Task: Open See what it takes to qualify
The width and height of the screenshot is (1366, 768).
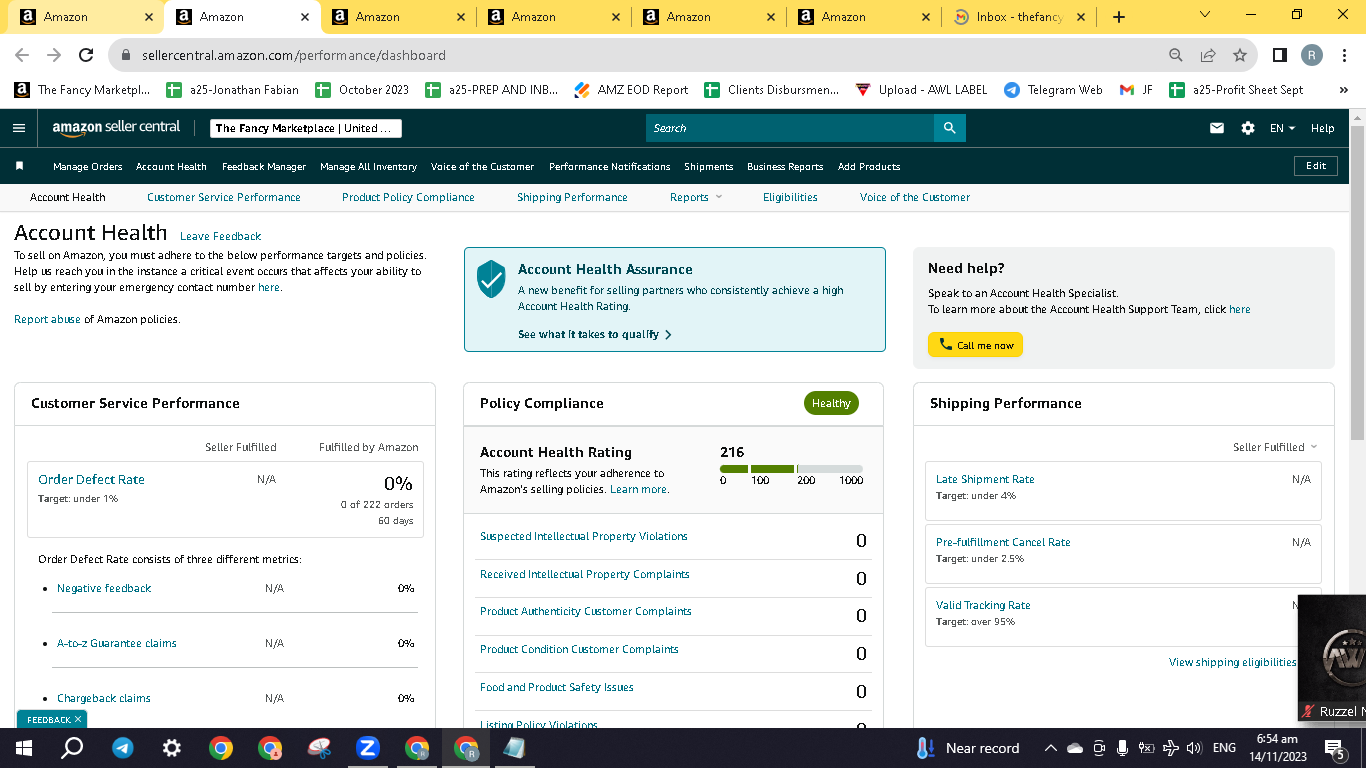Action: point(595,334)
